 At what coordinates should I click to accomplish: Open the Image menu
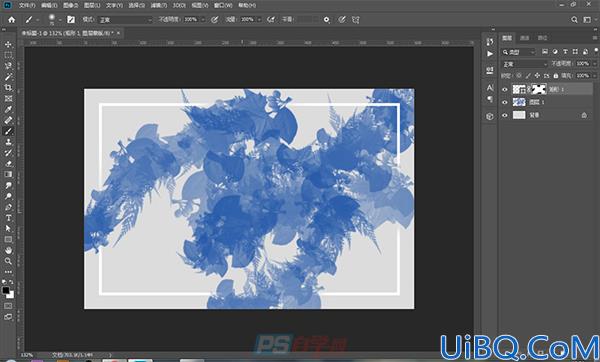click(70, 5)
